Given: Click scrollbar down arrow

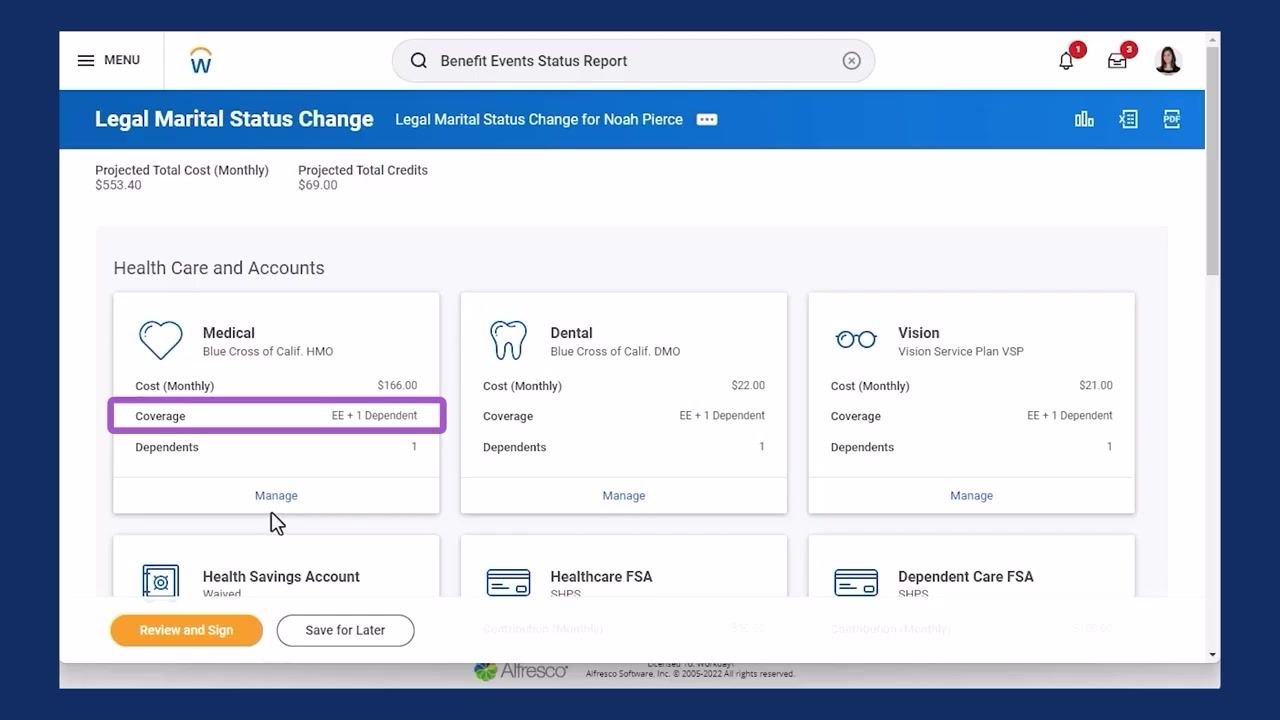Looking at the screenshot, I should click(x=1213, y=655).
